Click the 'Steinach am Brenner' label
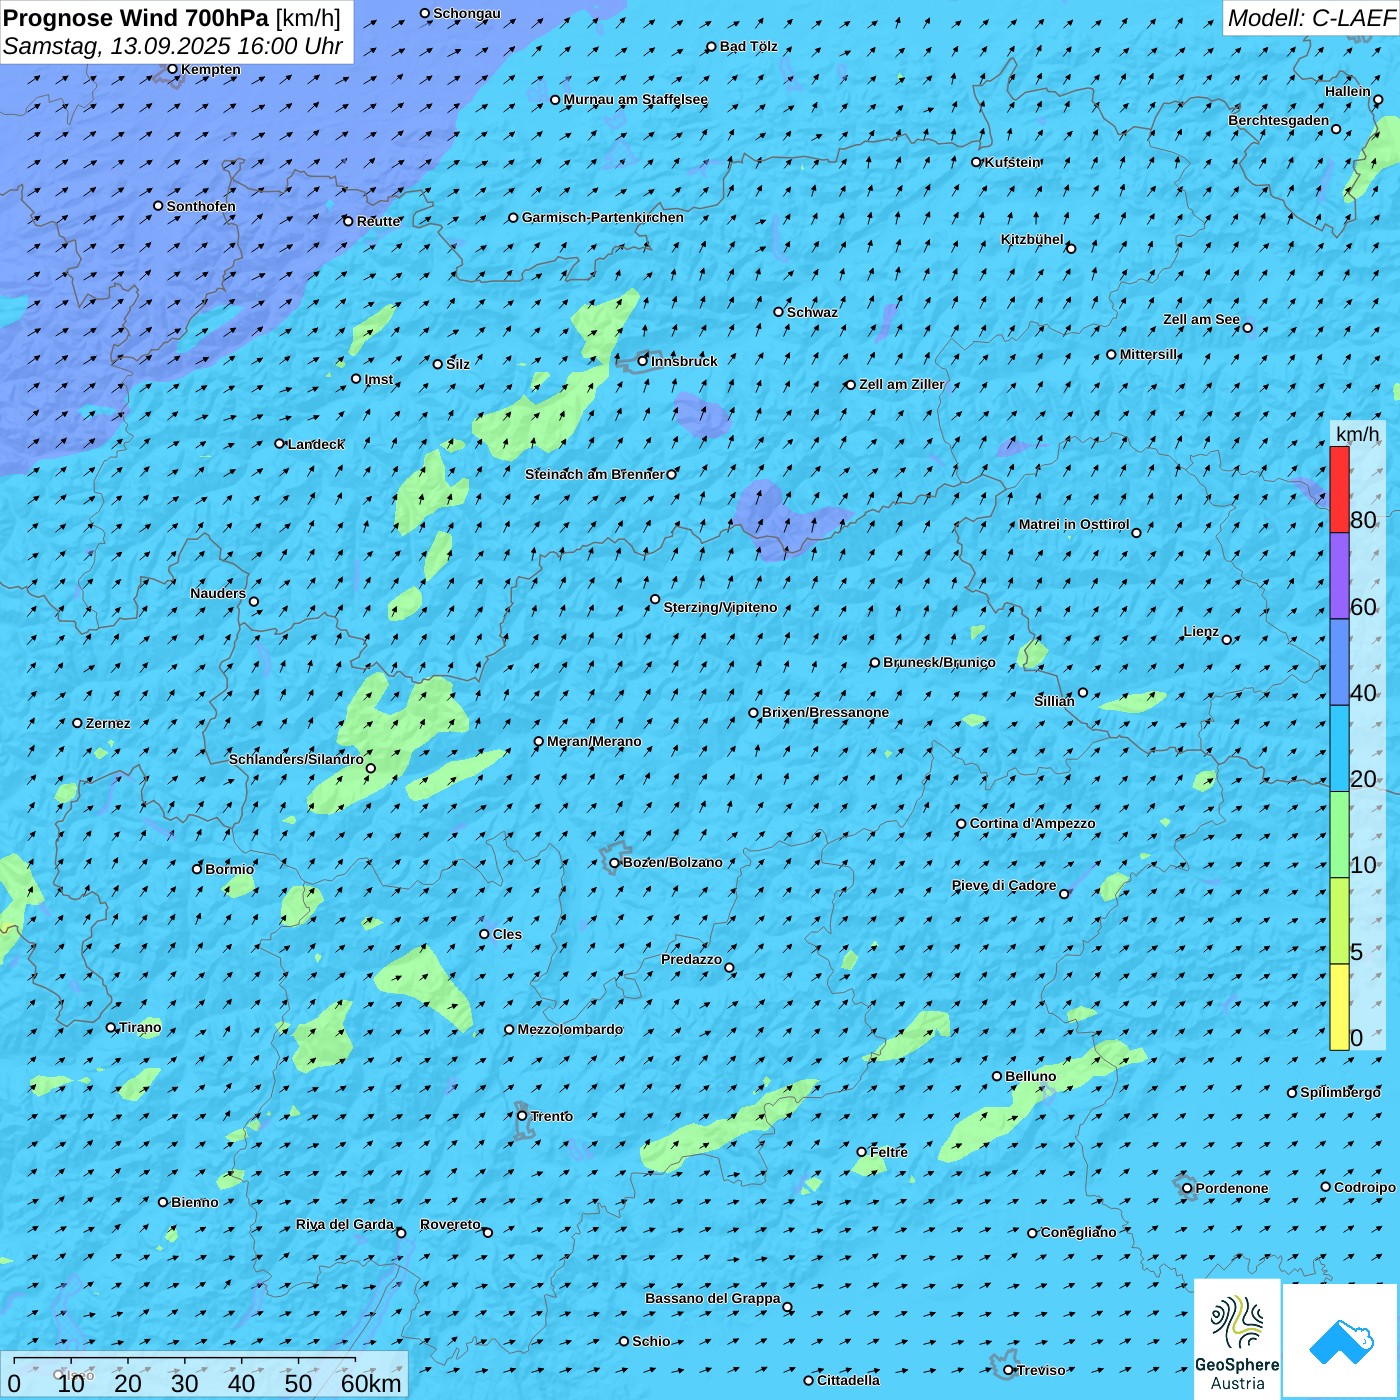Viewport: 1400px width, 1400px height. coord(595,474)
